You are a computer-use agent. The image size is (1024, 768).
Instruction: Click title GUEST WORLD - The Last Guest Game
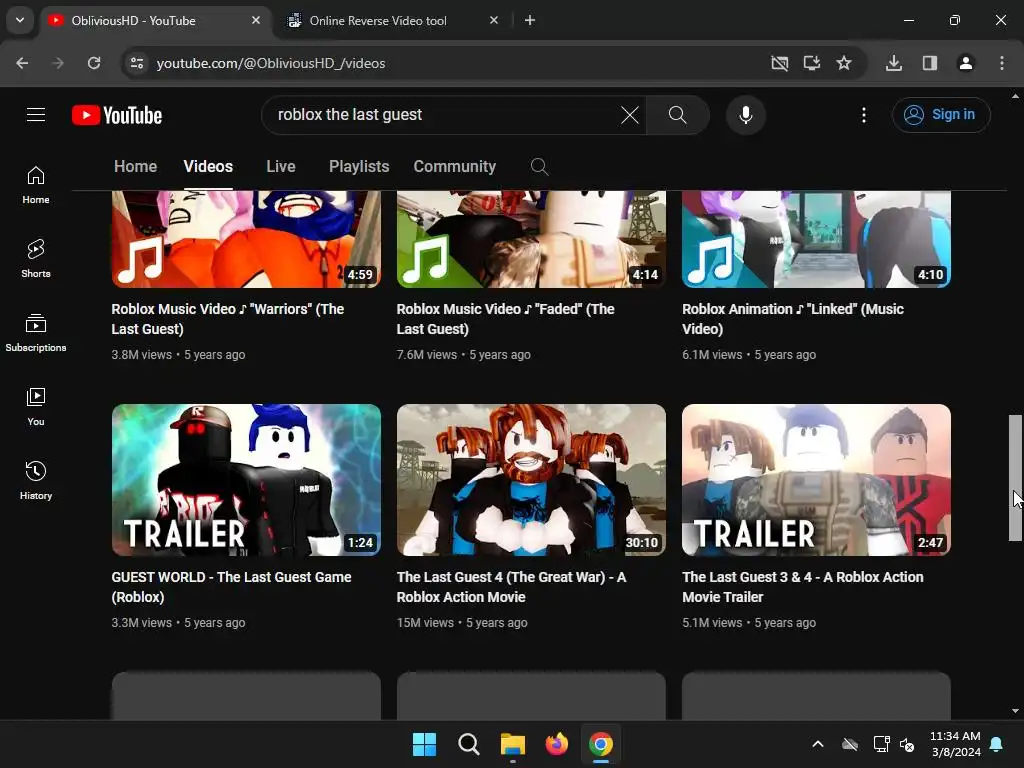coord(231,586)
